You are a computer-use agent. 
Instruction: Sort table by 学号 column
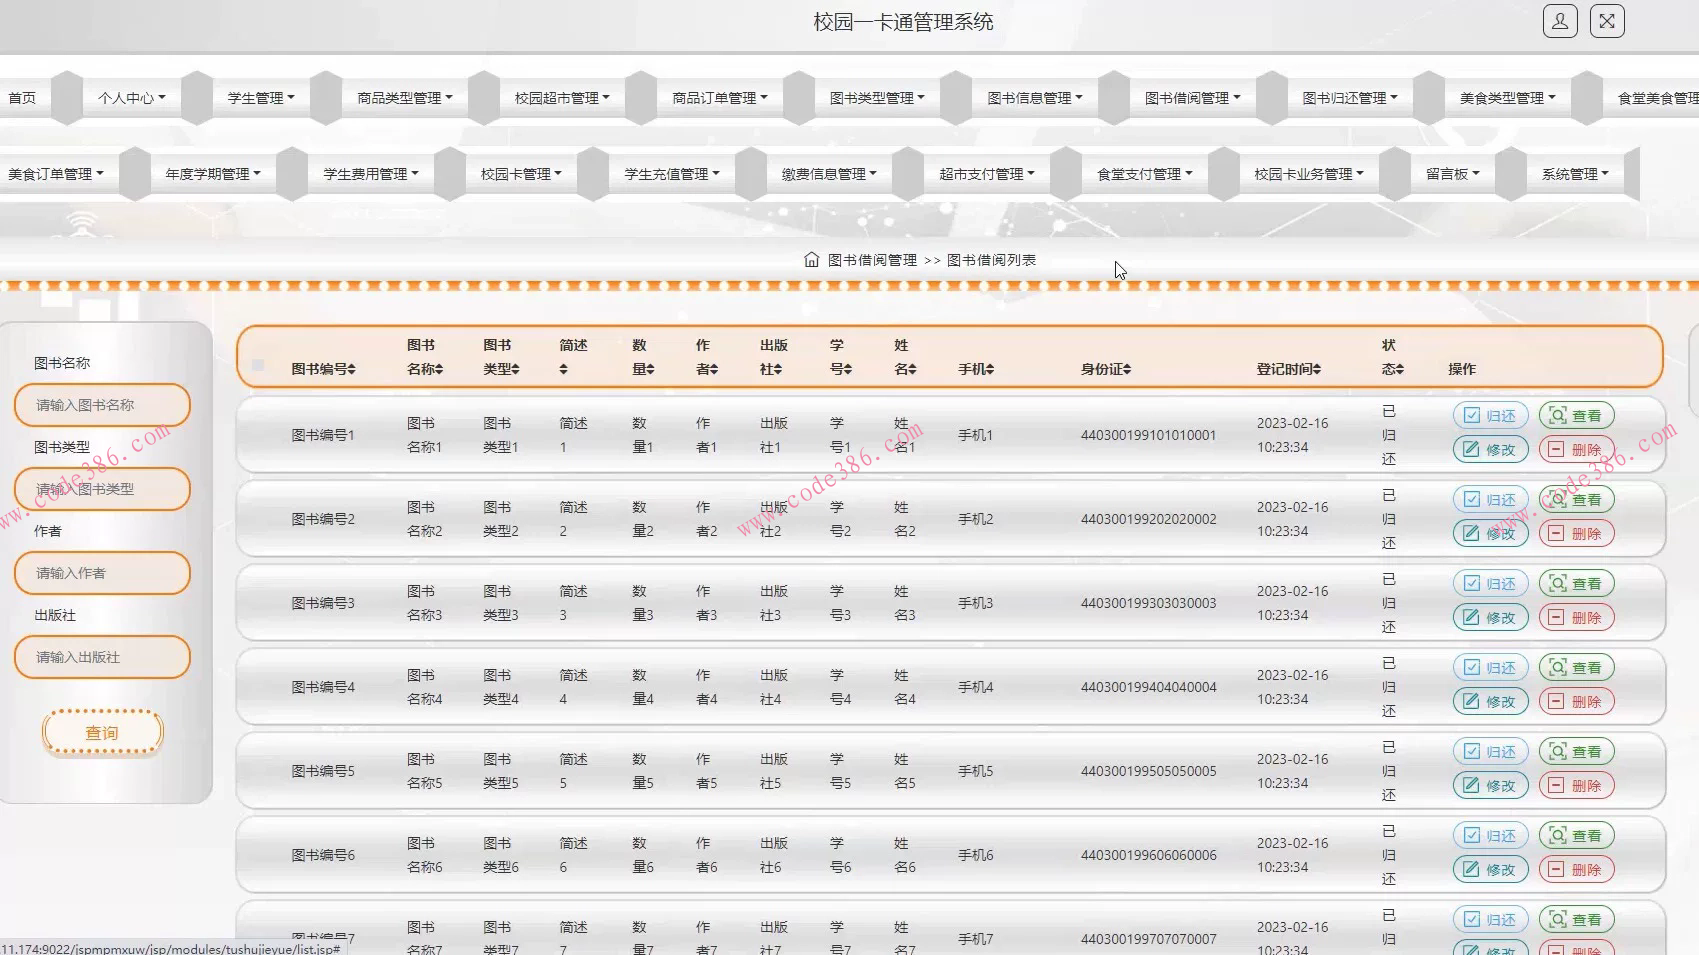[841, 357]
